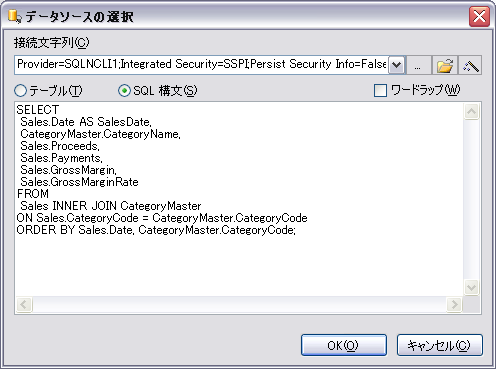Click the vertical scrollbar up arrow

pyautogui.click(x=471, y=111)
